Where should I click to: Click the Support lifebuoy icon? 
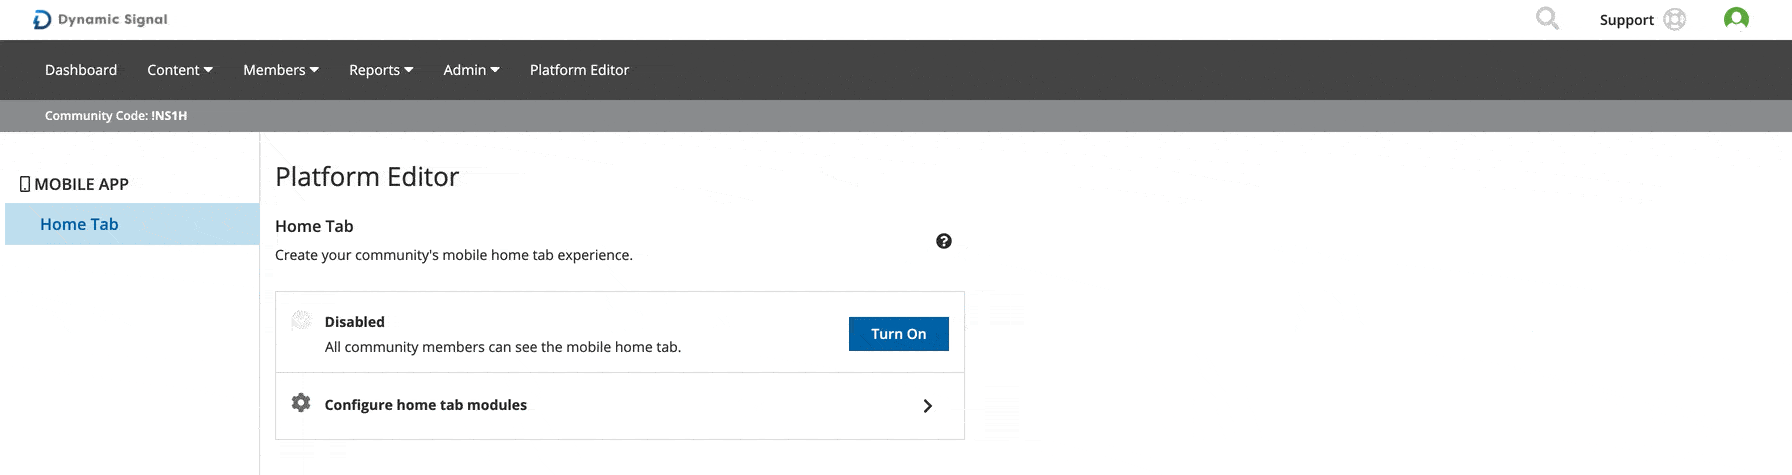click(x=1674, y=20)
